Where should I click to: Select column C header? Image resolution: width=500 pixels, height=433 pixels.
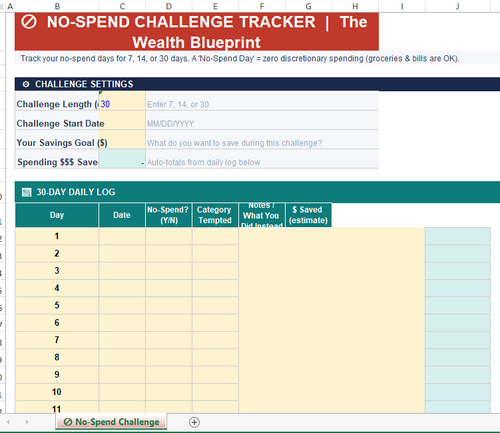click(122, 6)
